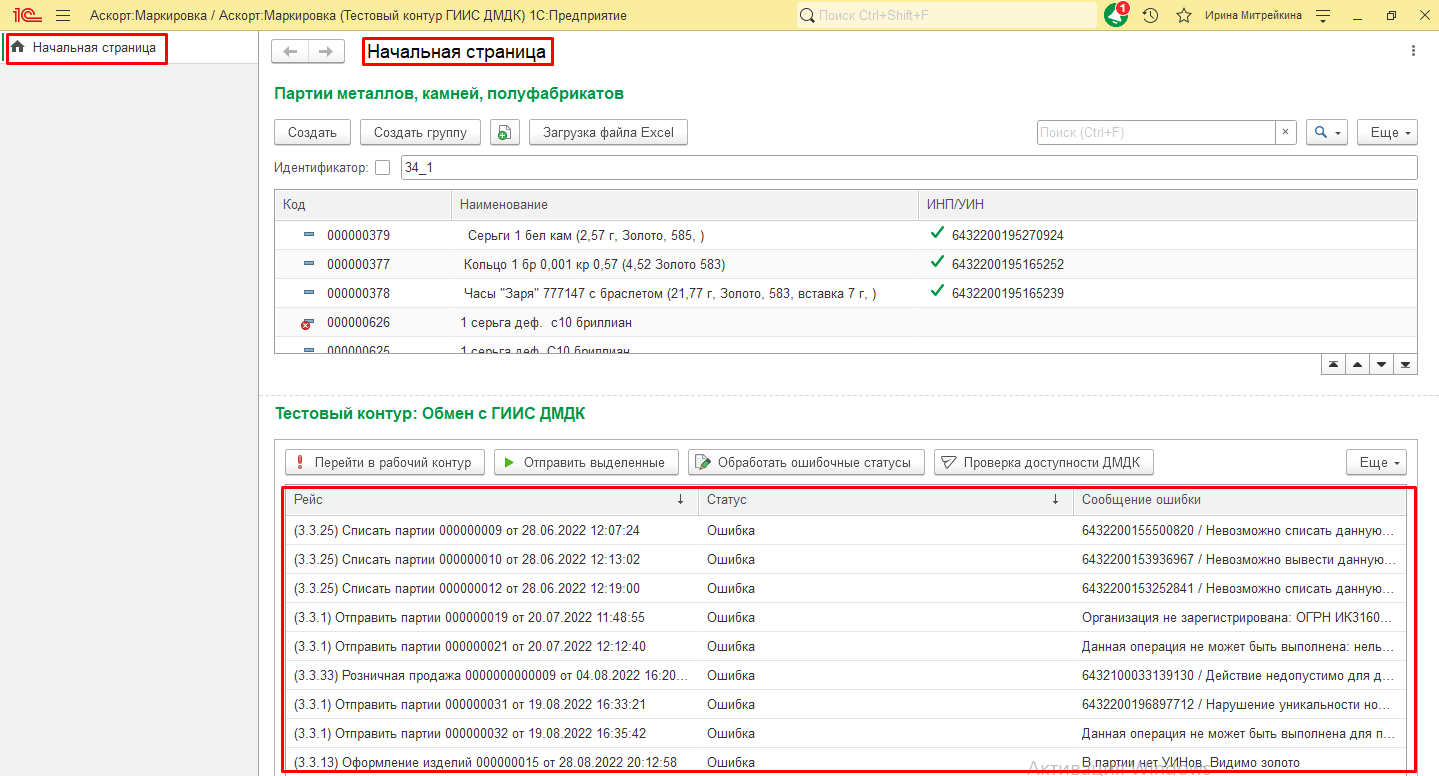The height and width of the screenshot is (776, 1439).
Task: Jump to the last list row arrow
Action: [x=1405, y=365]
